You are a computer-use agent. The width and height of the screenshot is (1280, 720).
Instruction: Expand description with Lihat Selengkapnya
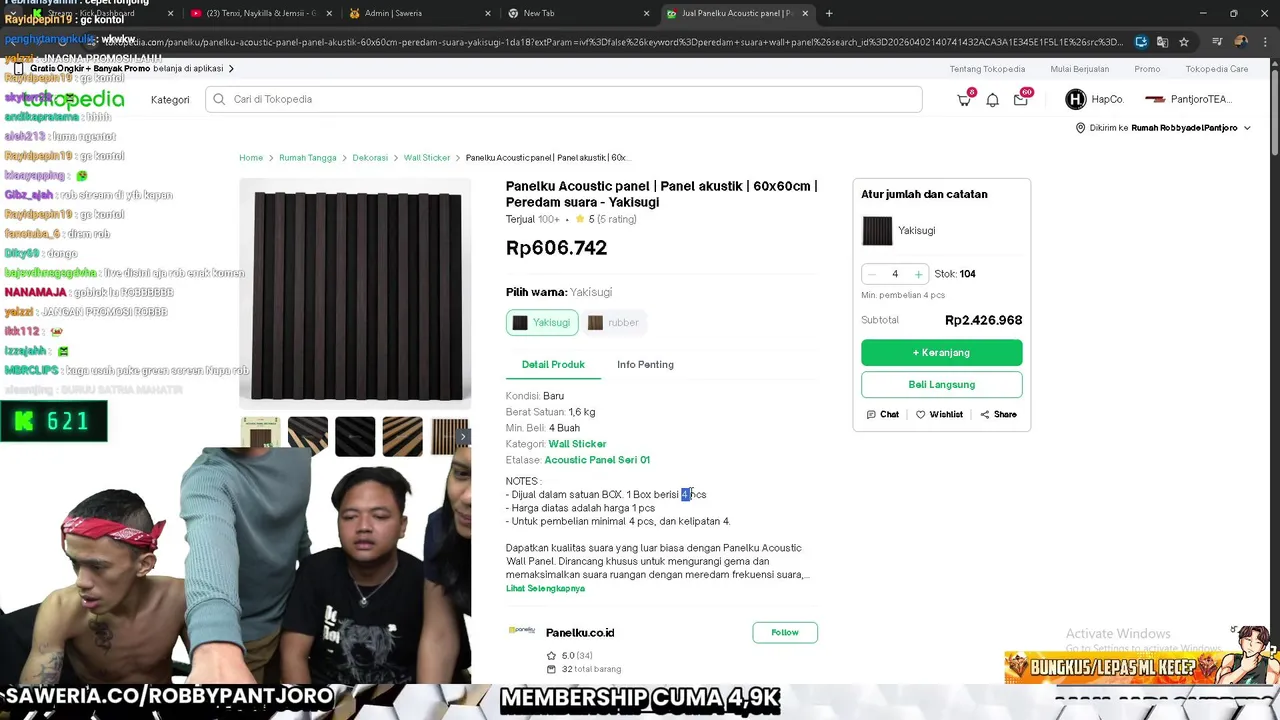point(545,588)
